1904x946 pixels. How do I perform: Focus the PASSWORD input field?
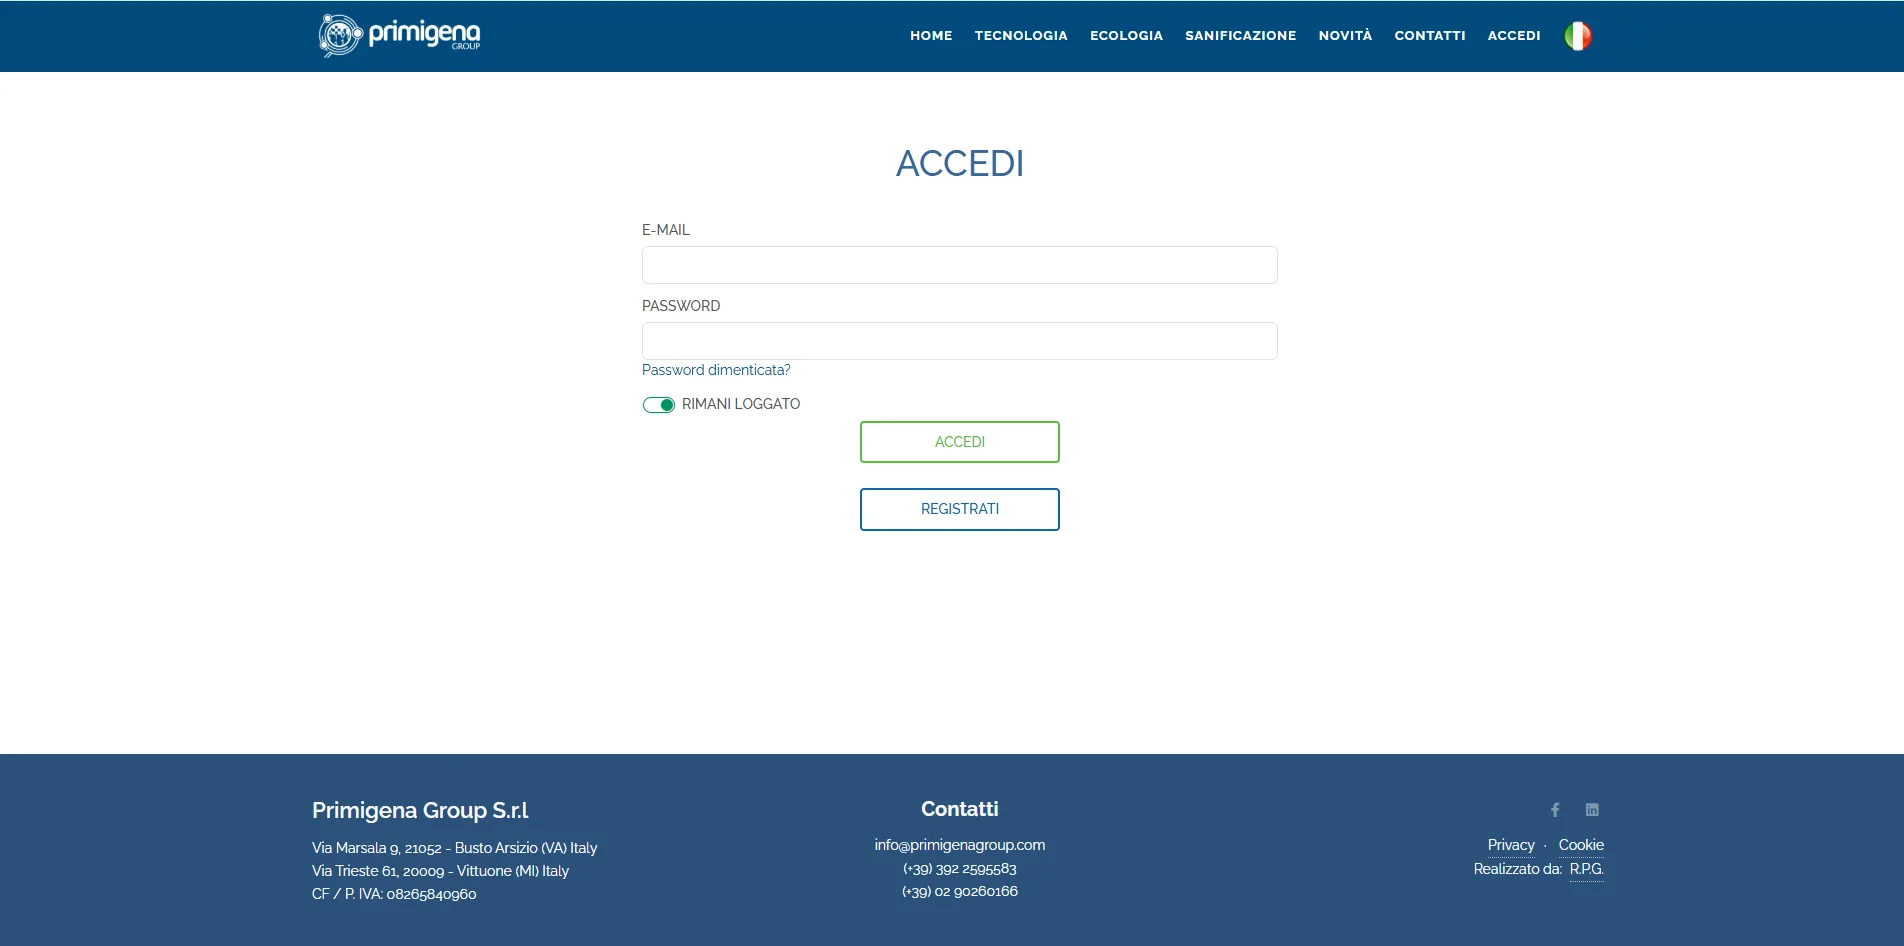pyautogui.click(x=960, y=341)
